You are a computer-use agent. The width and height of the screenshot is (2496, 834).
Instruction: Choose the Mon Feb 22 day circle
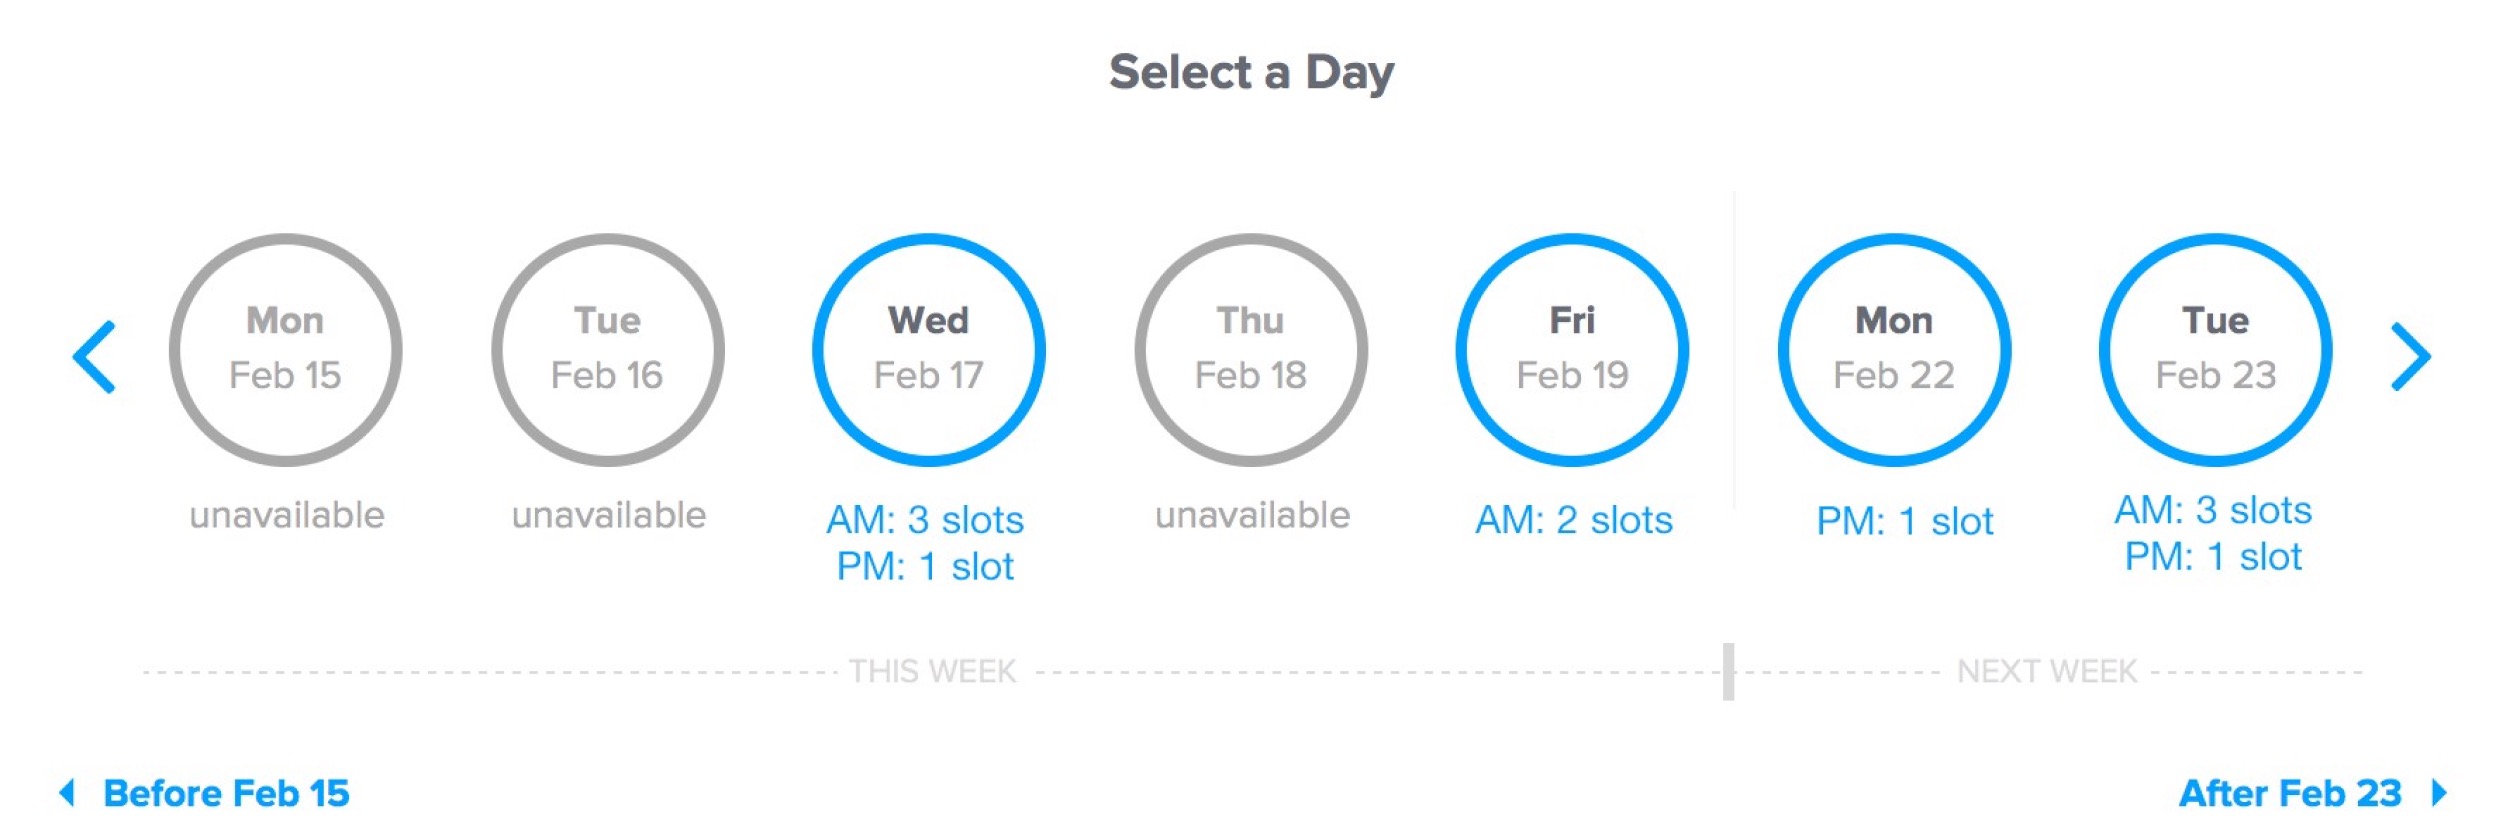[x=1894, y=350]
